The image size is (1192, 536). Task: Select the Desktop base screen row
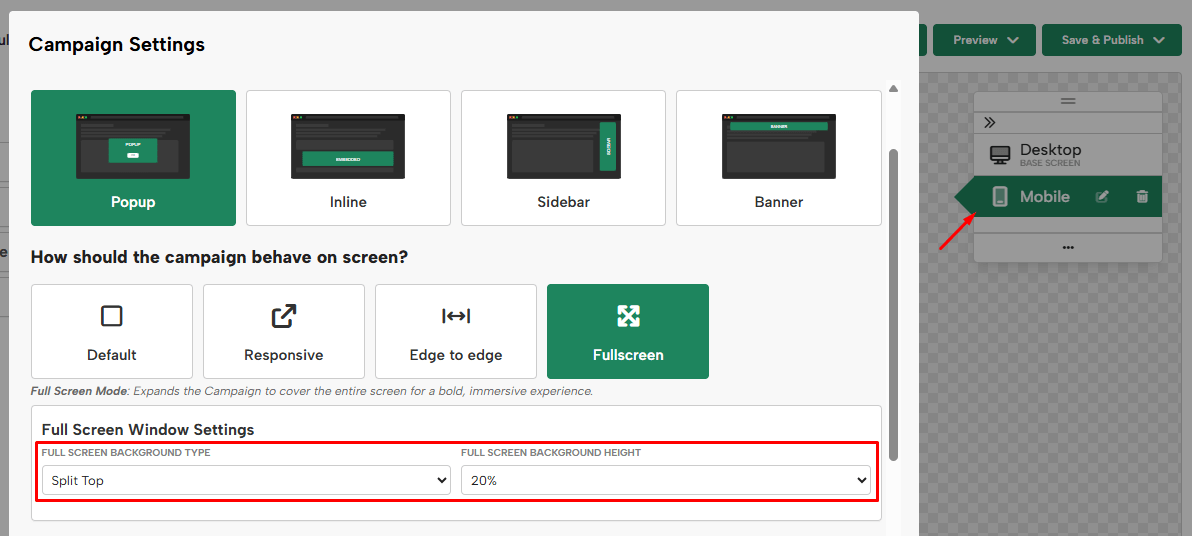(1068, 154)
